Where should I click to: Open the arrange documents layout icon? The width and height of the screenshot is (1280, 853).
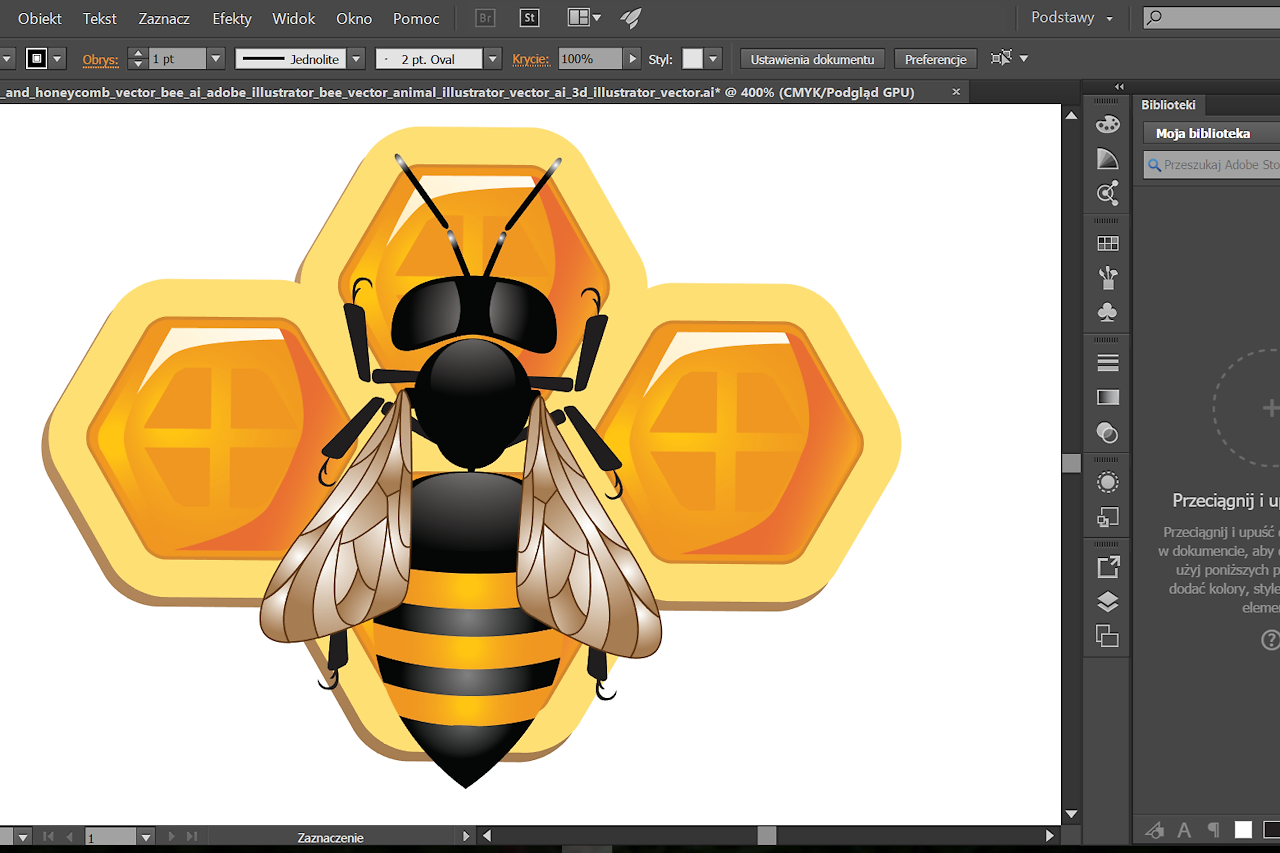[x=584, y=18]
